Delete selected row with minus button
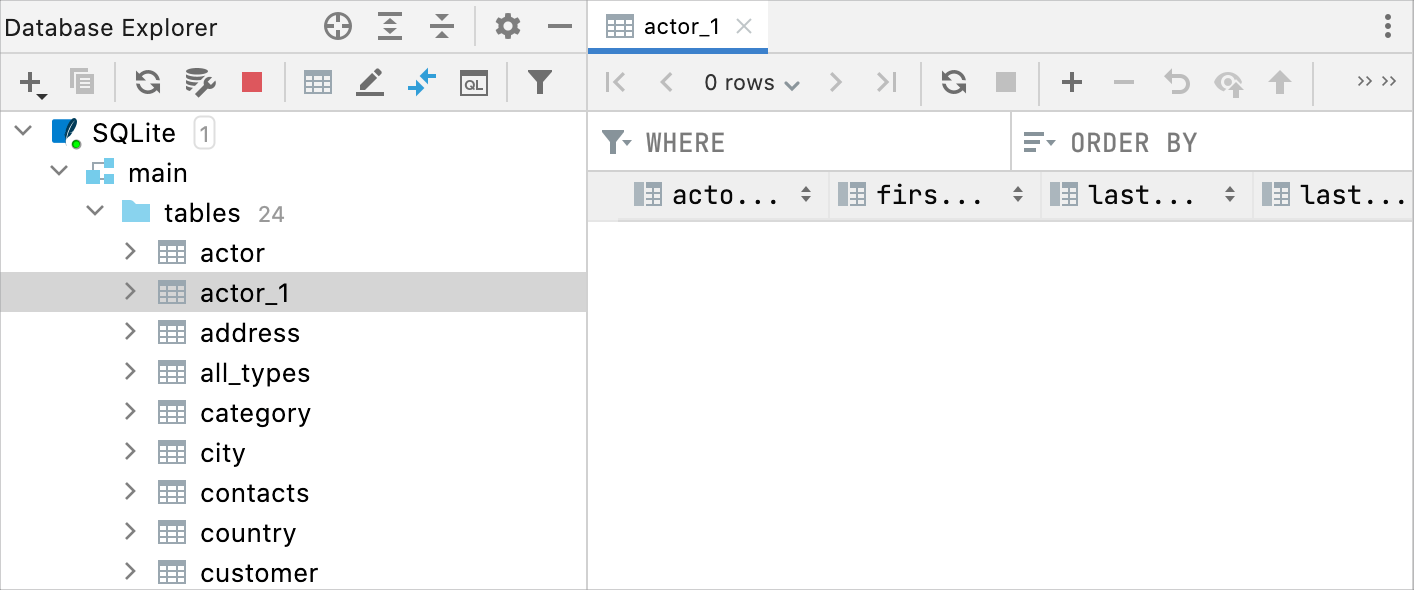 point(1124,82)
